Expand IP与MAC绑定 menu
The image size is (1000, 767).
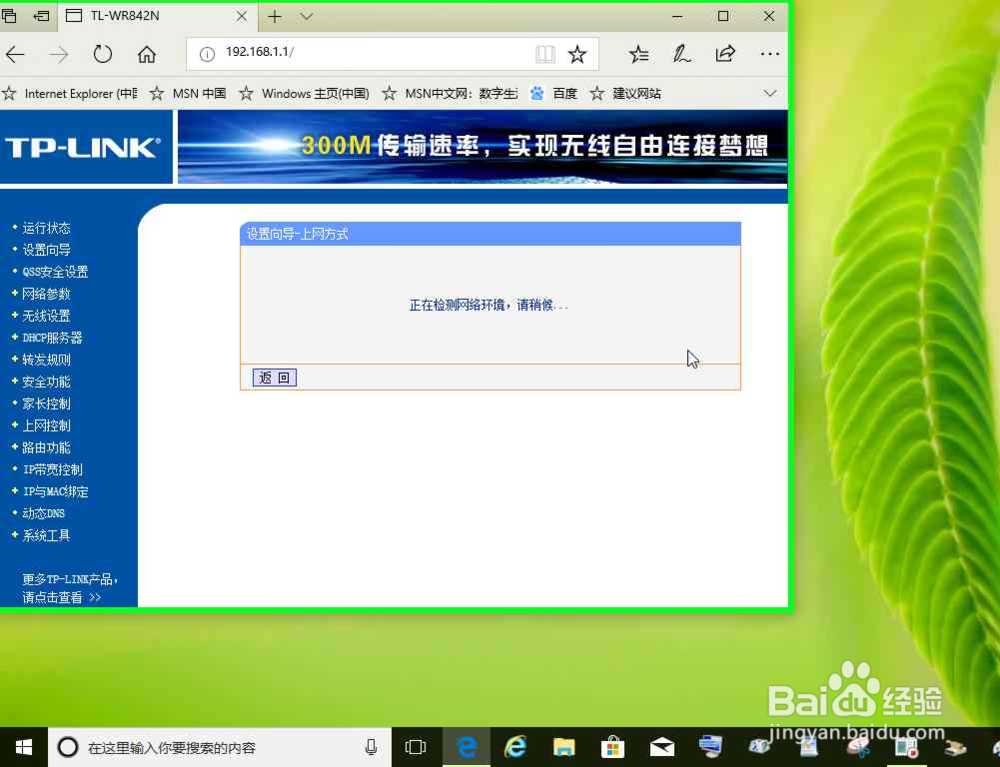[x=55, y=492]
